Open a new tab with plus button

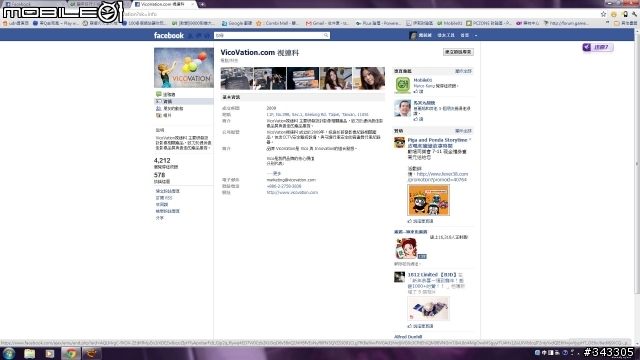pyautogui.click(x=202, y=4)
